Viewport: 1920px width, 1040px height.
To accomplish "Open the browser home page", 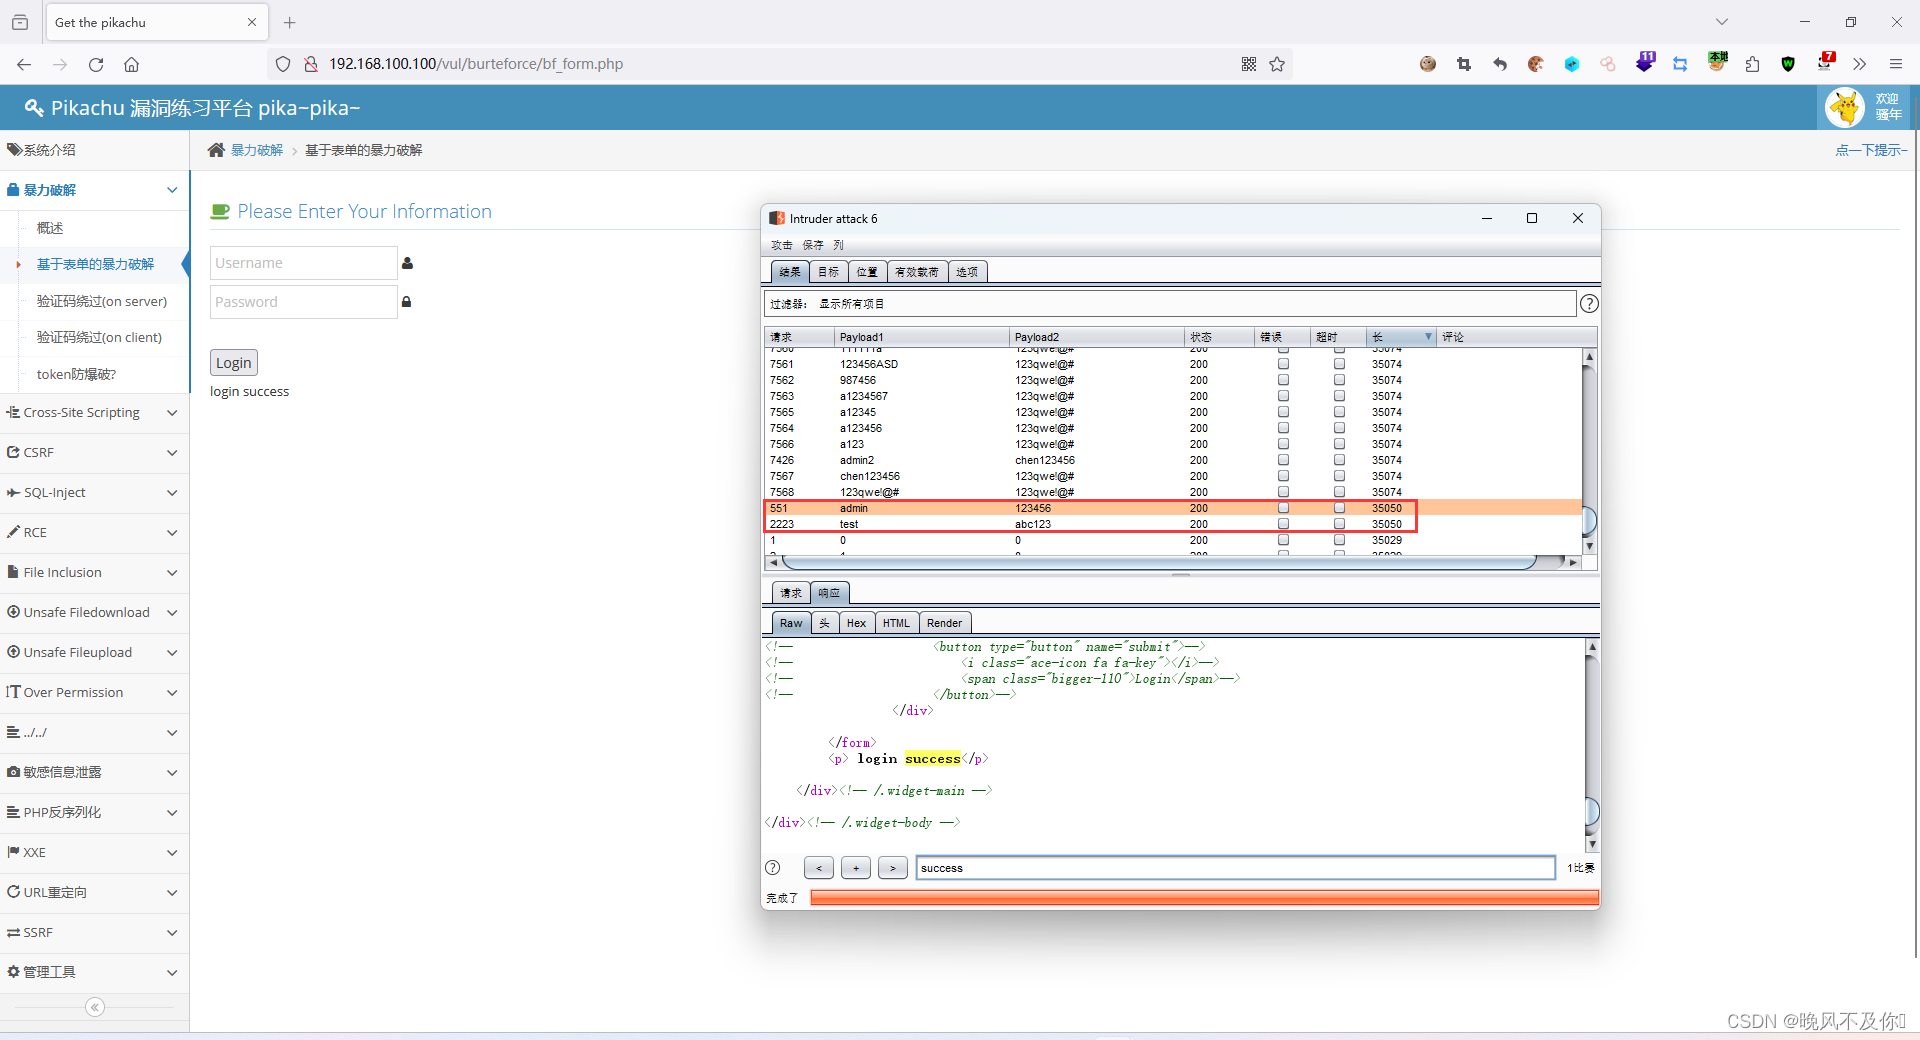I will (x=131, y=64).
